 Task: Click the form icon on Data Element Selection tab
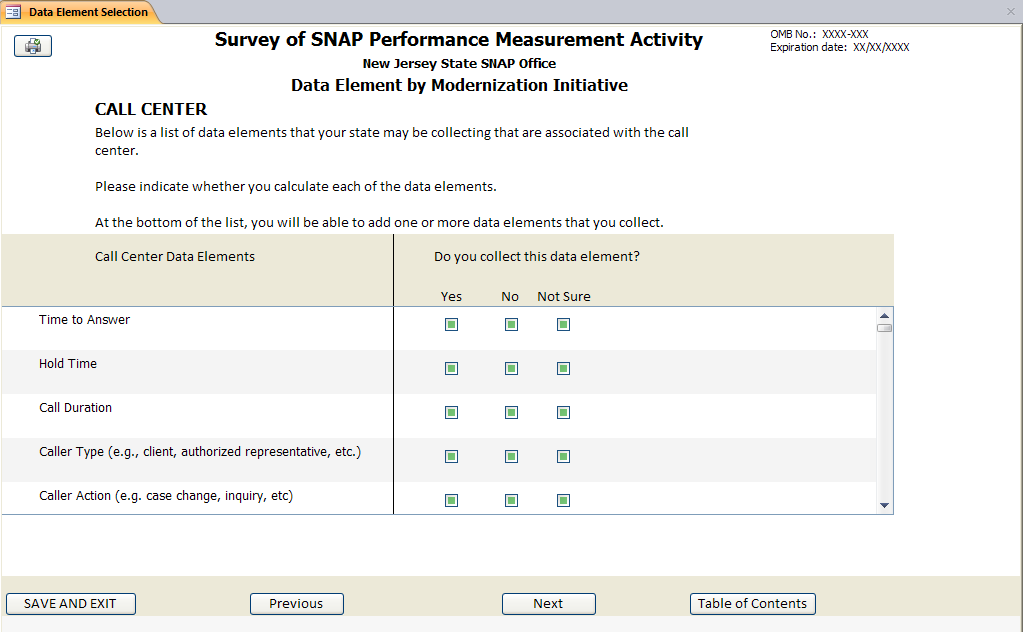coord(14,12)
